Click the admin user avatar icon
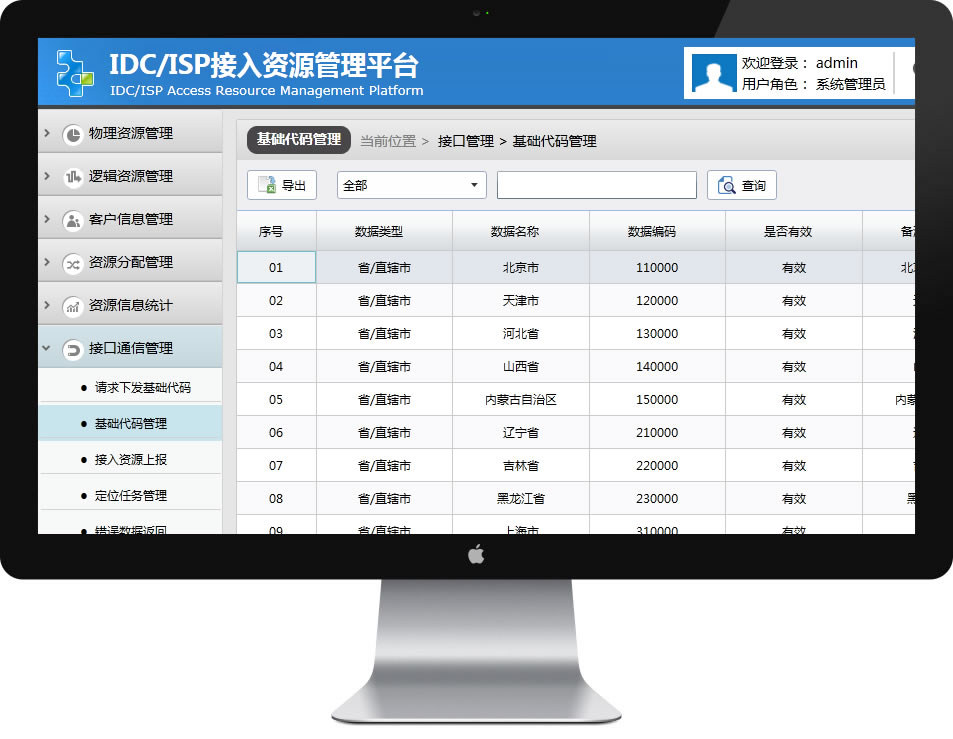The image size is (953, 739). click(x=714, y=74)
